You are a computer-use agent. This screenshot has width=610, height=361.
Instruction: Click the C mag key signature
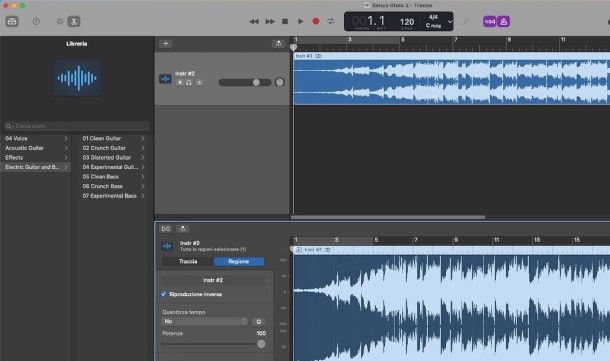click(x=433, y=26)
